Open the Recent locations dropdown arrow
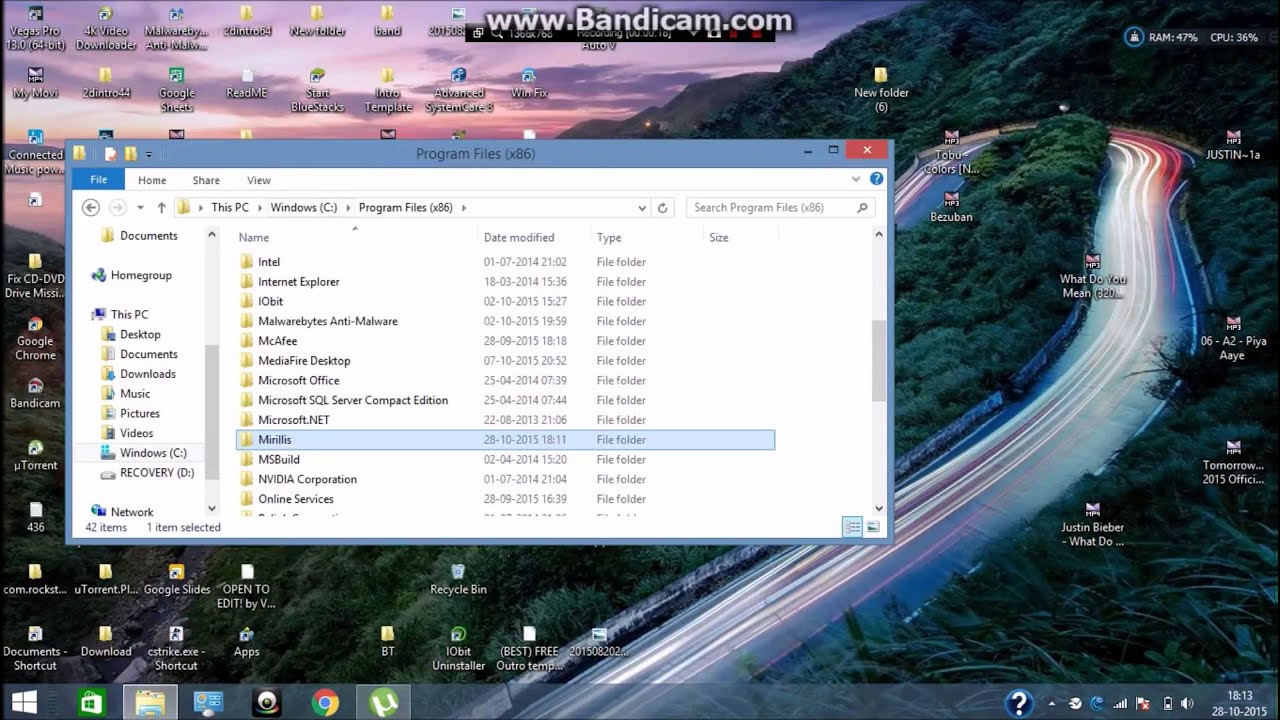The image size is (1280, 720). 140,208
